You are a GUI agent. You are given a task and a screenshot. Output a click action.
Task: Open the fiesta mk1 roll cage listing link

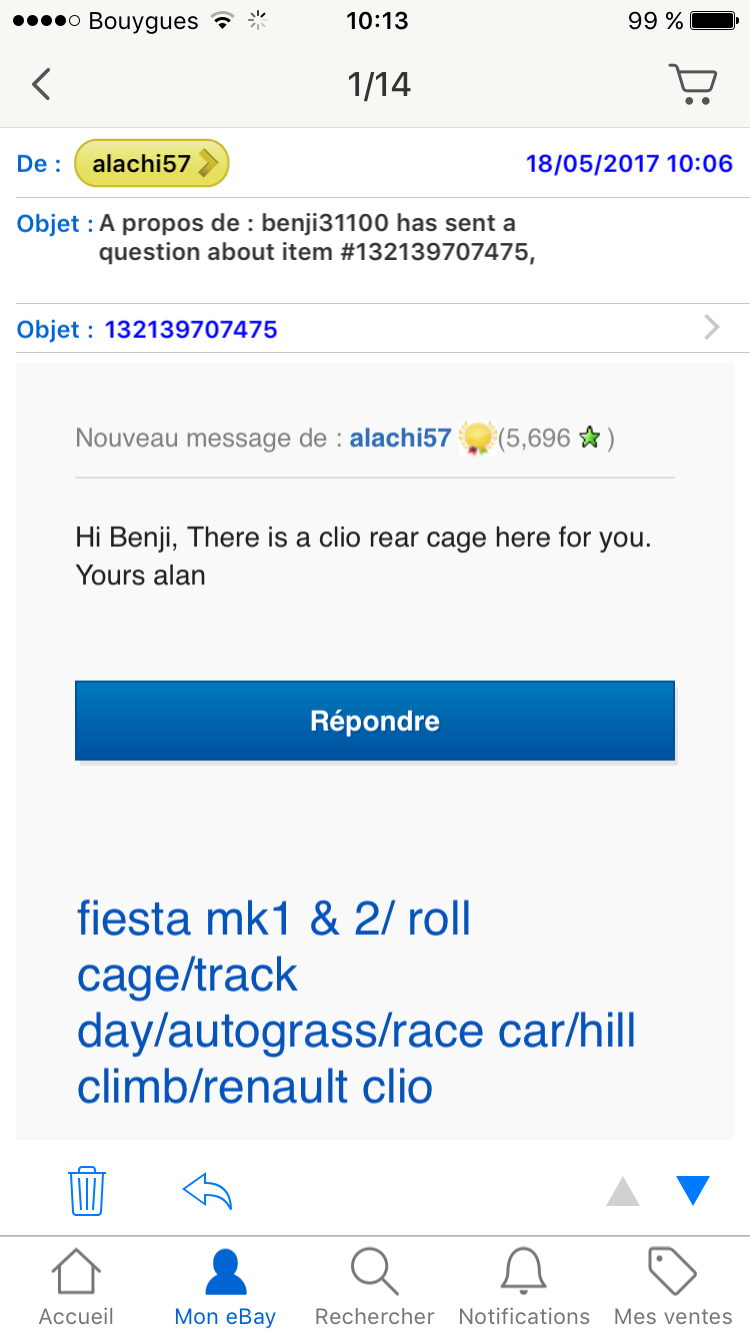click(x=356, y=1001)
